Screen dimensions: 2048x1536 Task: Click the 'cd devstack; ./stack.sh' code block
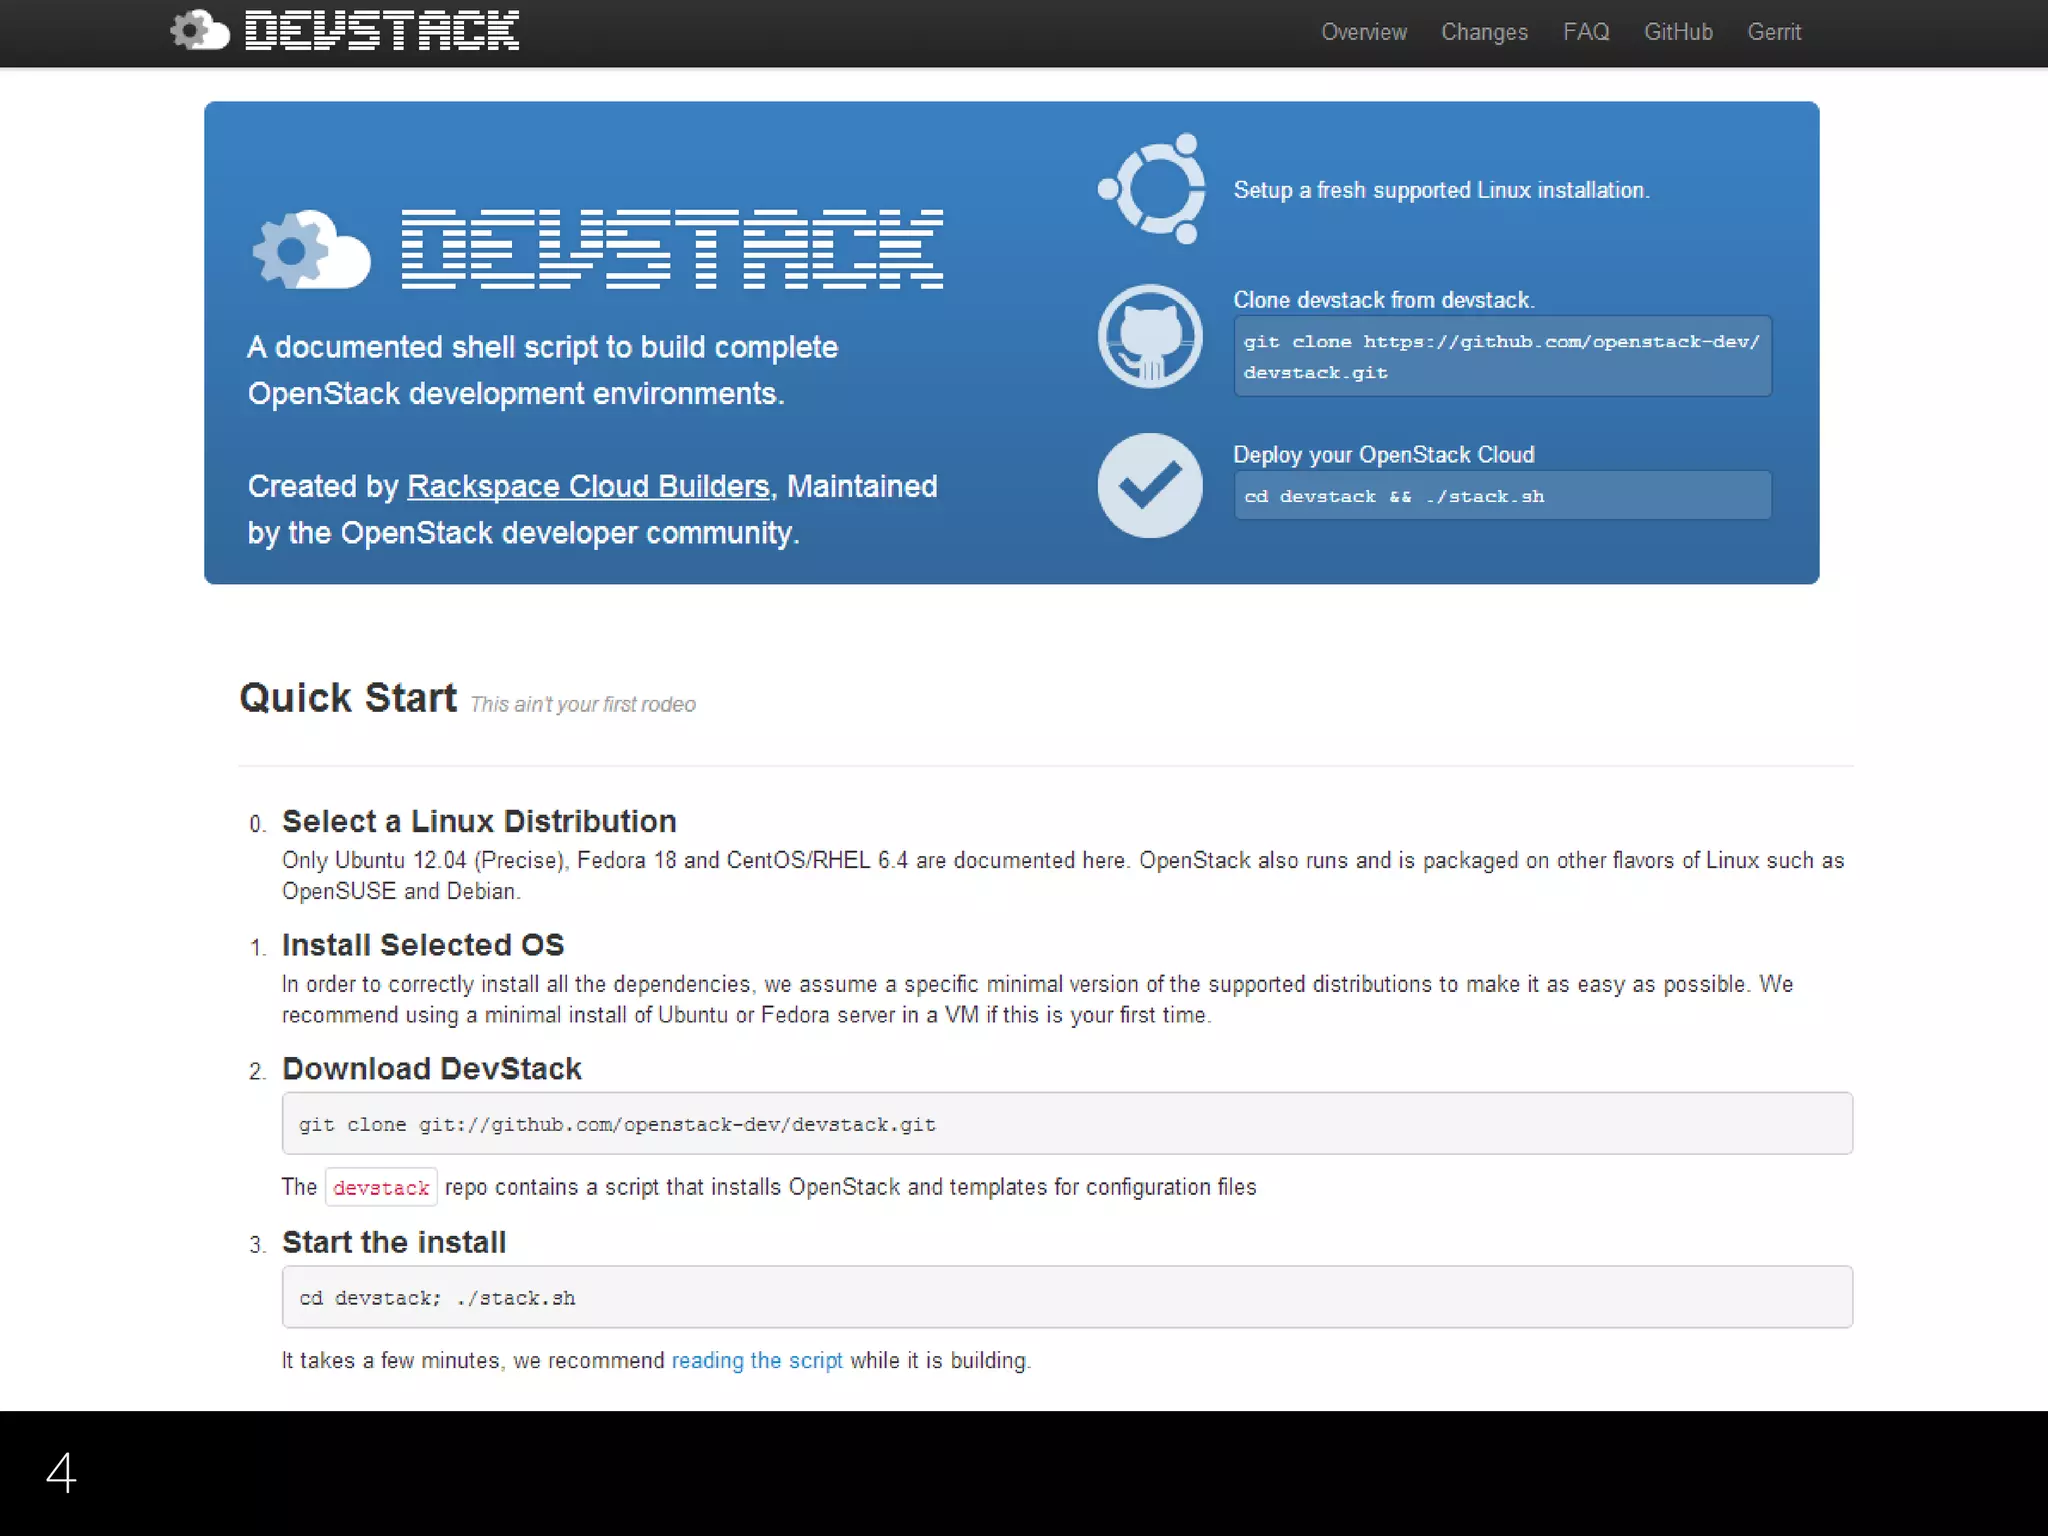1067,1297
